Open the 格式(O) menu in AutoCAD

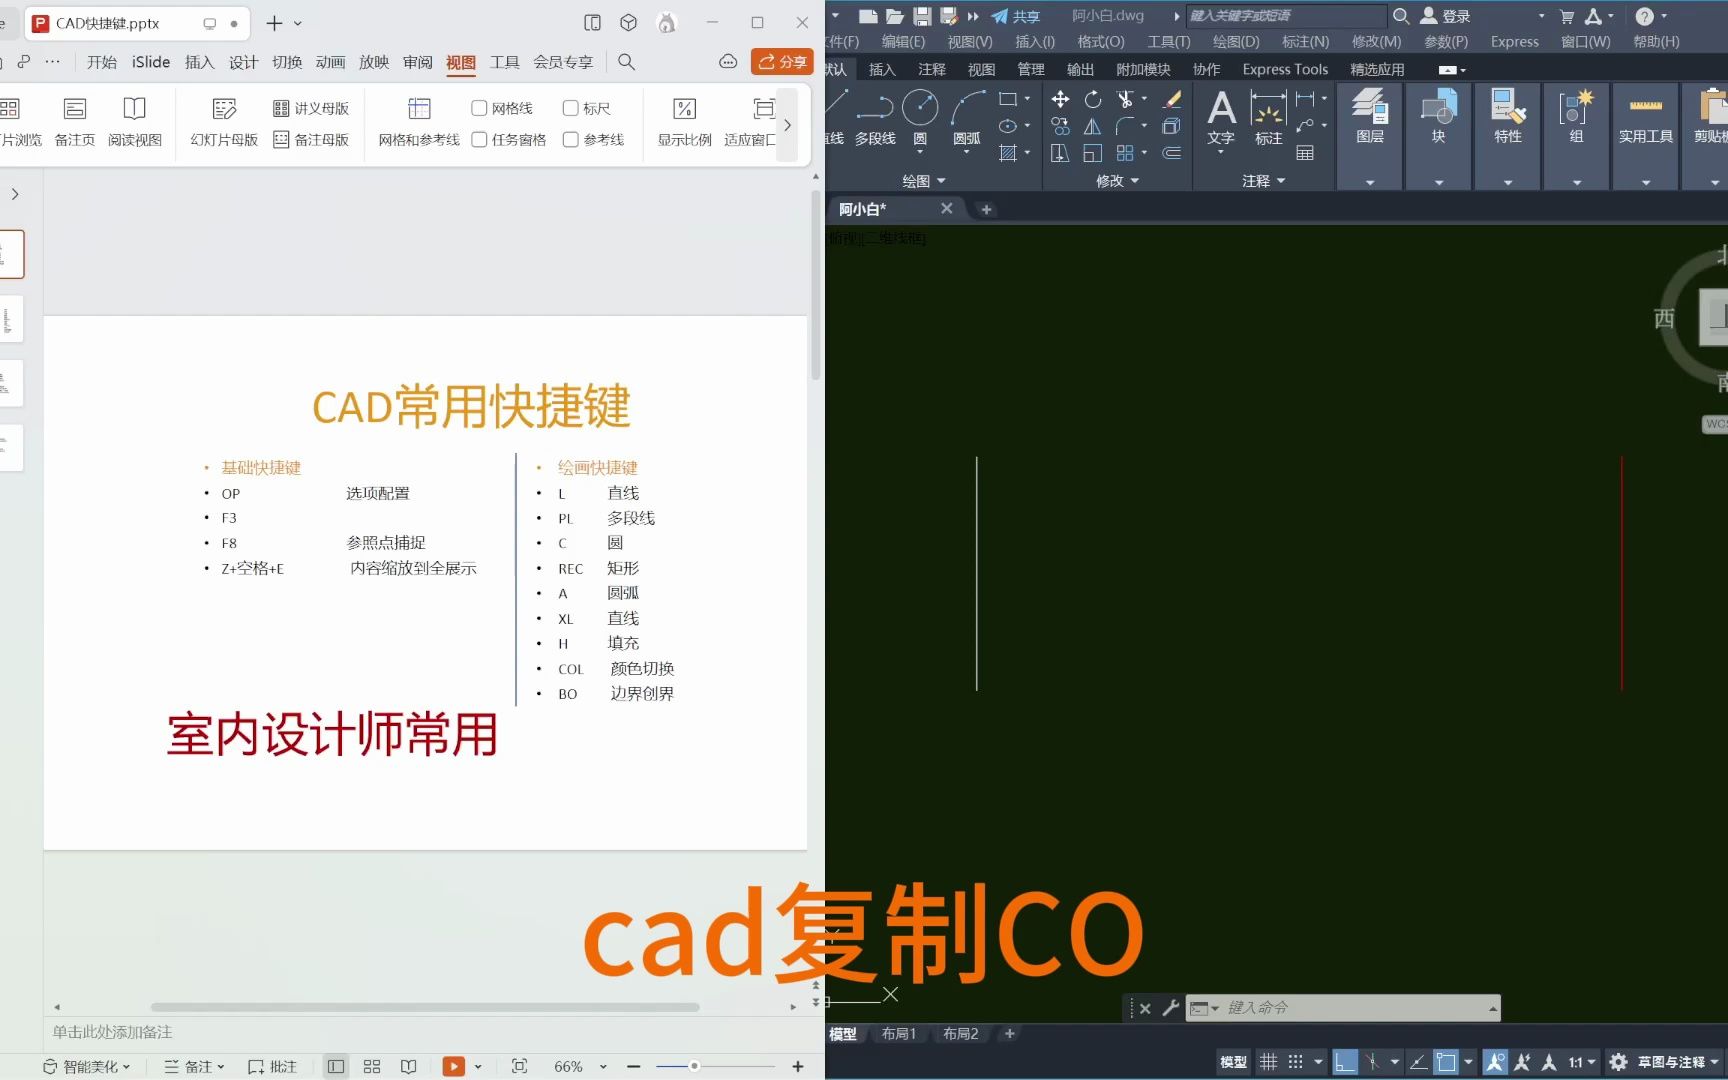click(1099, 41)
